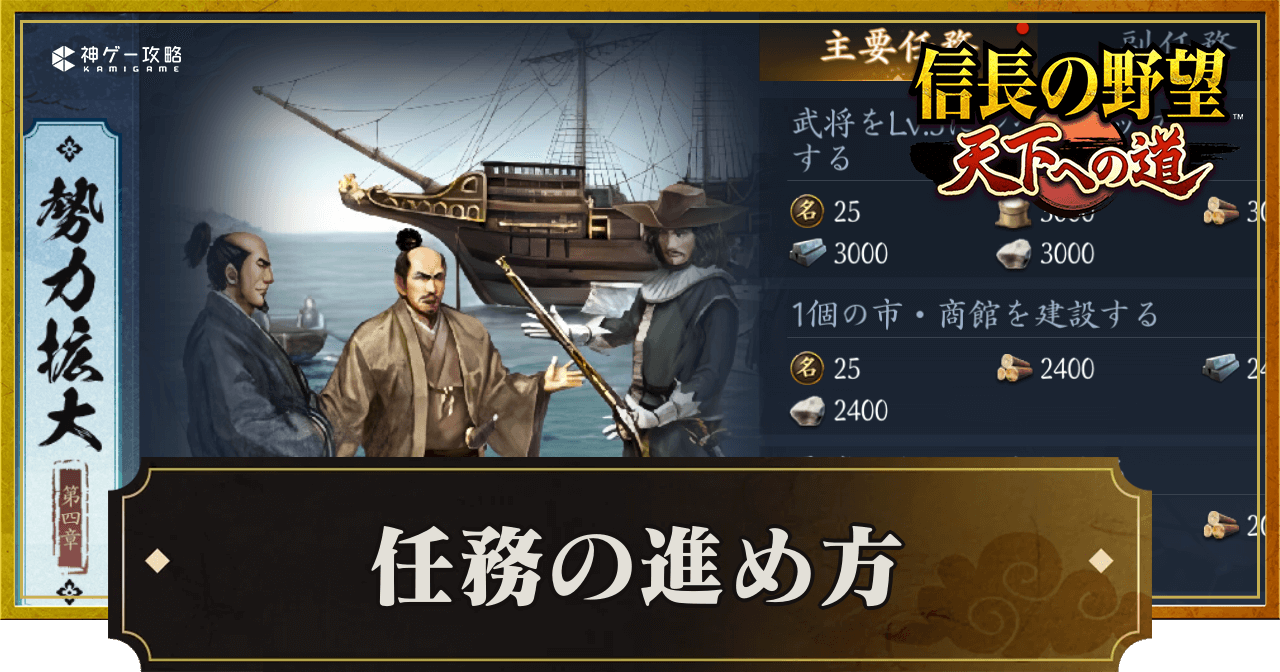Click the left diamond ornament on the title banner
Viewport: 1280px width, 672px height.
click(158, 560)
